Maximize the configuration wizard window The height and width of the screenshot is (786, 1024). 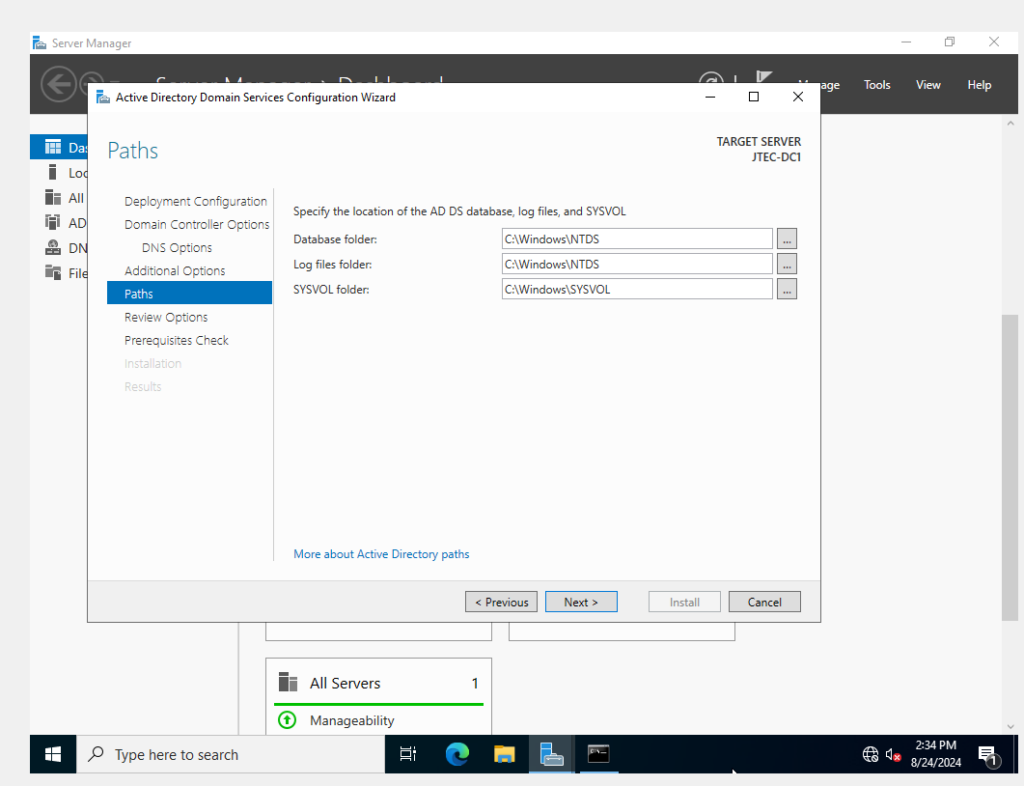coord(754,97)
